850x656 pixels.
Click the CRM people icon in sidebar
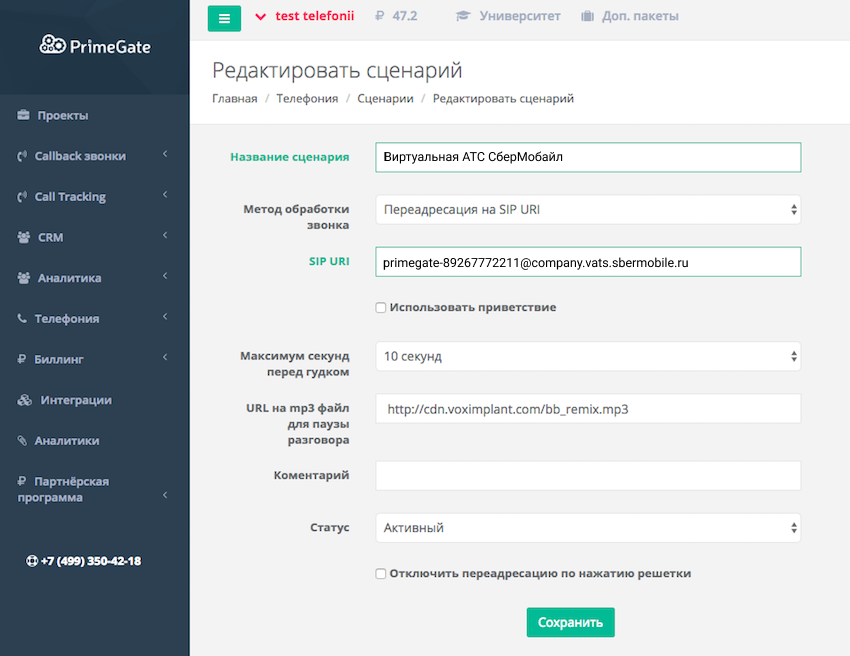(x=23, y=238)
